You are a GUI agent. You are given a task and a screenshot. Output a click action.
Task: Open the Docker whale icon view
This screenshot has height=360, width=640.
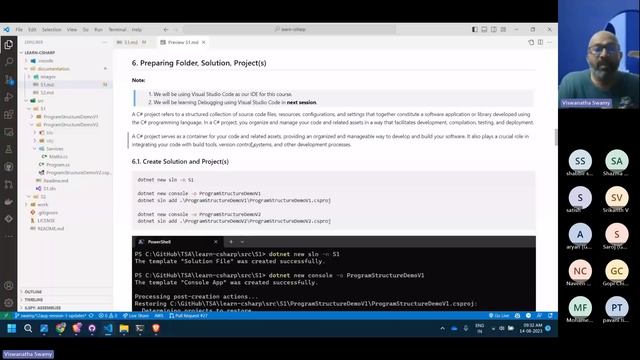pos(9,202)
